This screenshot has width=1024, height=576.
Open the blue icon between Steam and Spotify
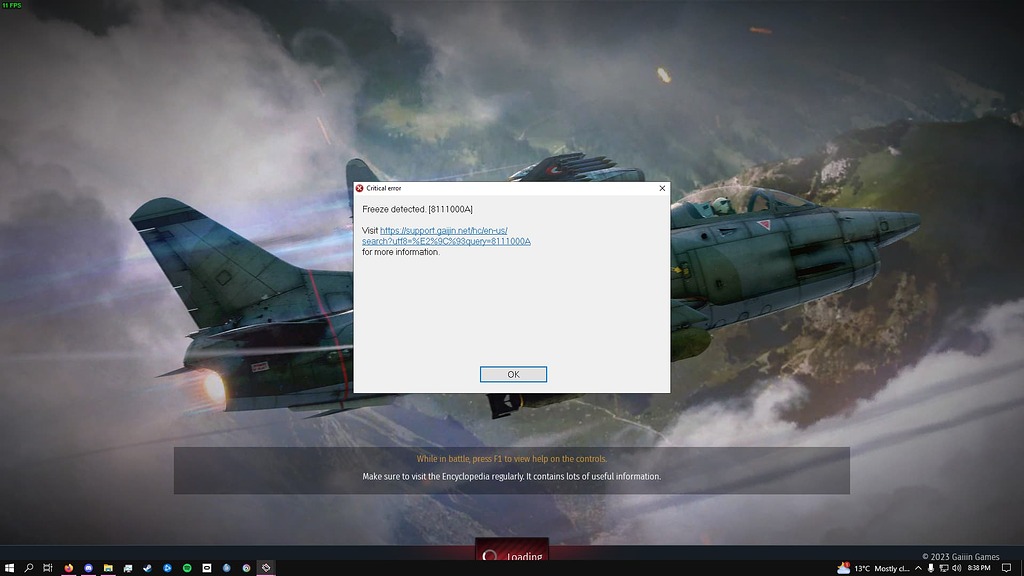167,568
